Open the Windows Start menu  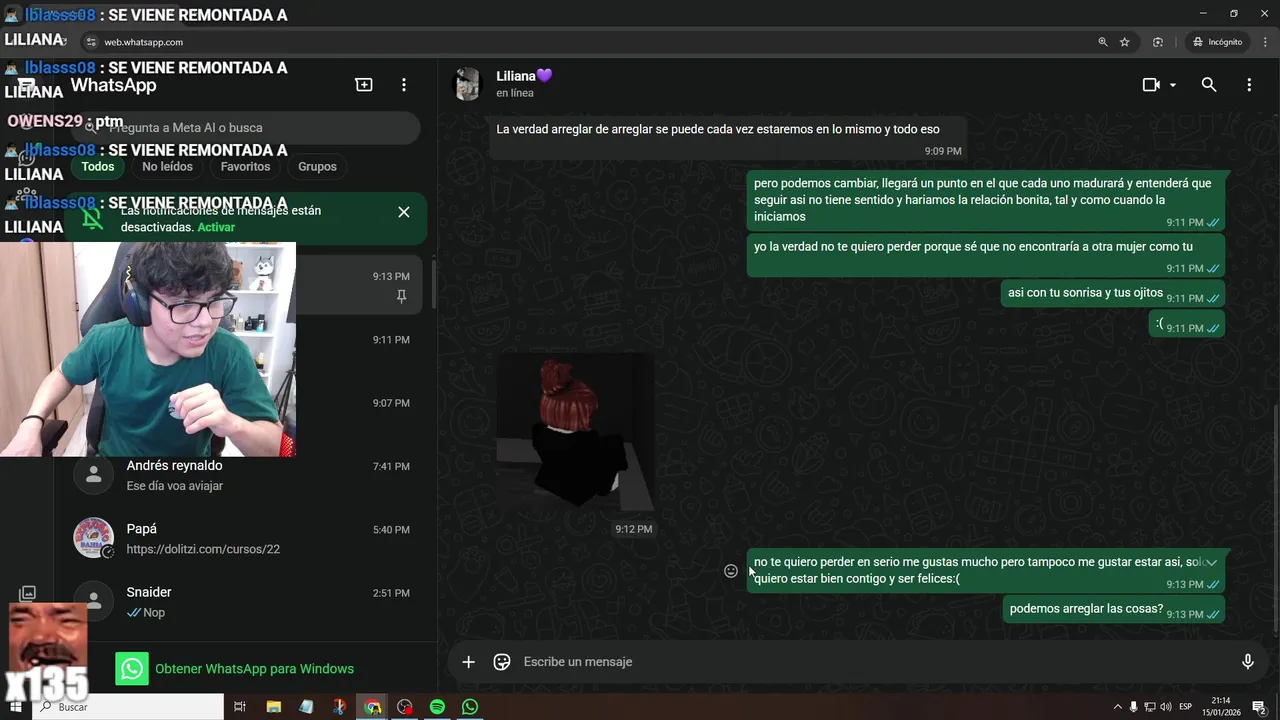pos(15,707)
